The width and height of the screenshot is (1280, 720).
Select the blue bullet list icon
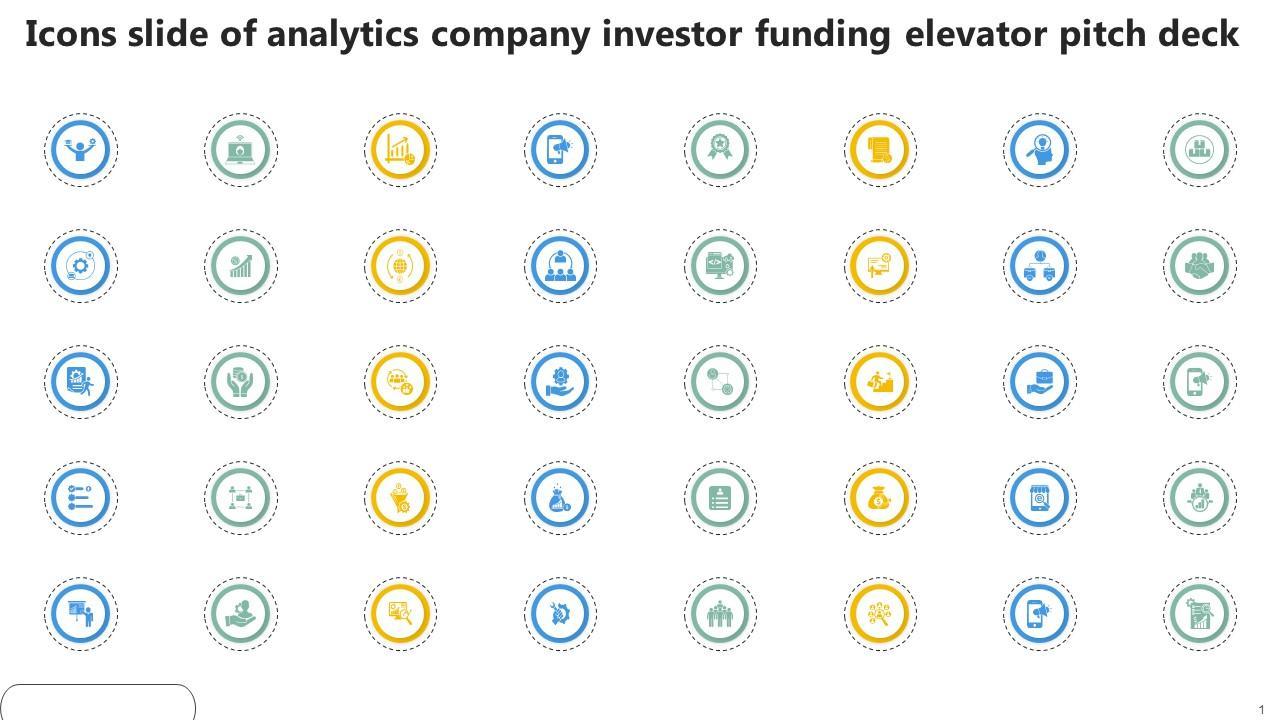click(x=80, y=497)
